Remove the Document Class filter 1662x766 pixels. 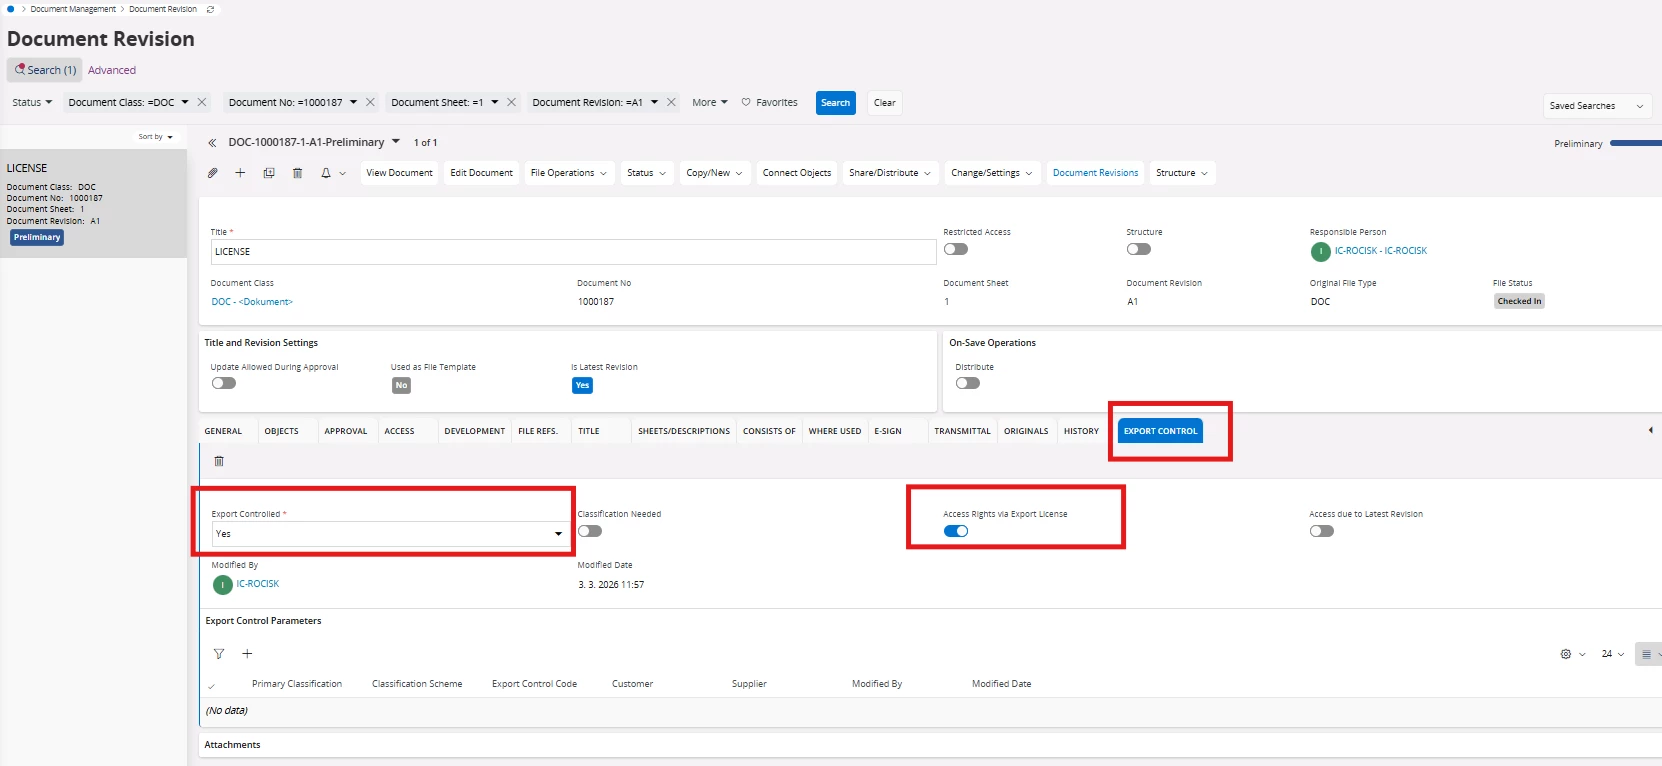pos(202,102)
